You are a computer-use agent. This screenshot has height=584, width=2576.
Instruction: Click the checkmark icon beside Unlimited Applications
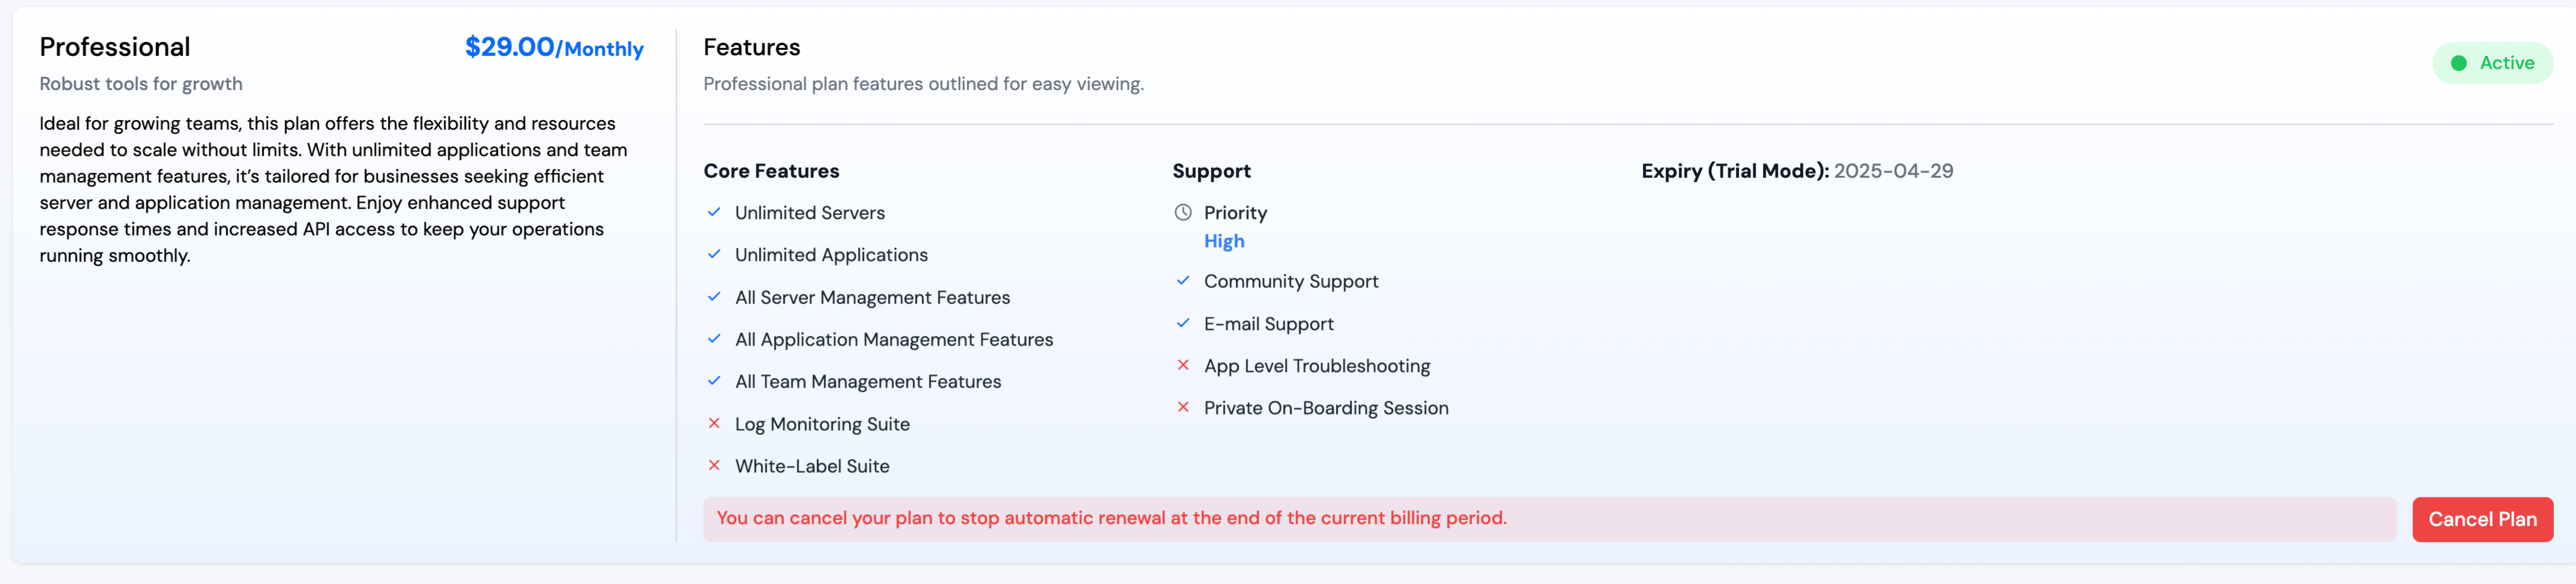[x=714, y=254]
